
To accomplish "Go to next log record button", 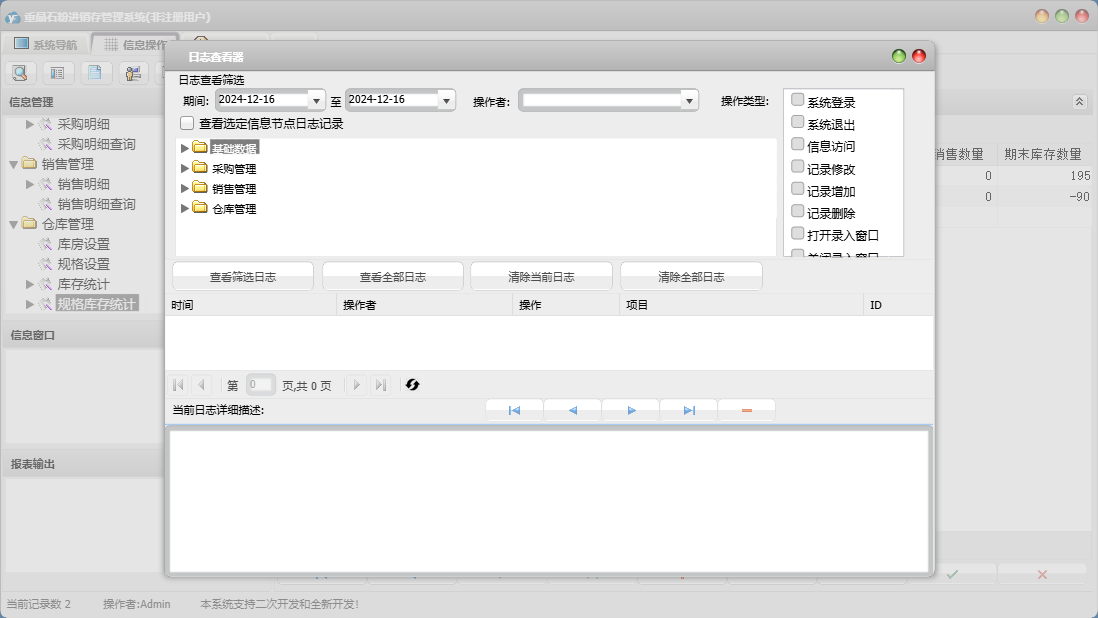I will click(x=631, y=410).
